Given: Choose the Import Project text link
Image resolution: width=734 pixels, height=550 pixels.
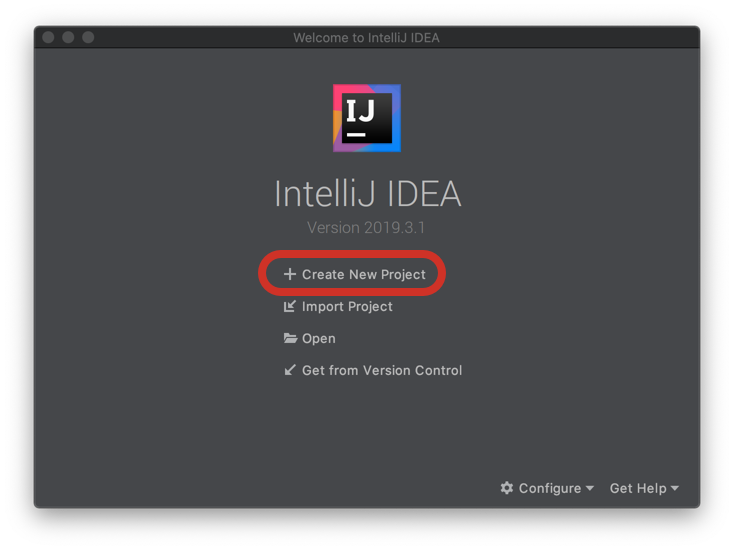Looking at the screenshot, I should (x=347, y=307).
